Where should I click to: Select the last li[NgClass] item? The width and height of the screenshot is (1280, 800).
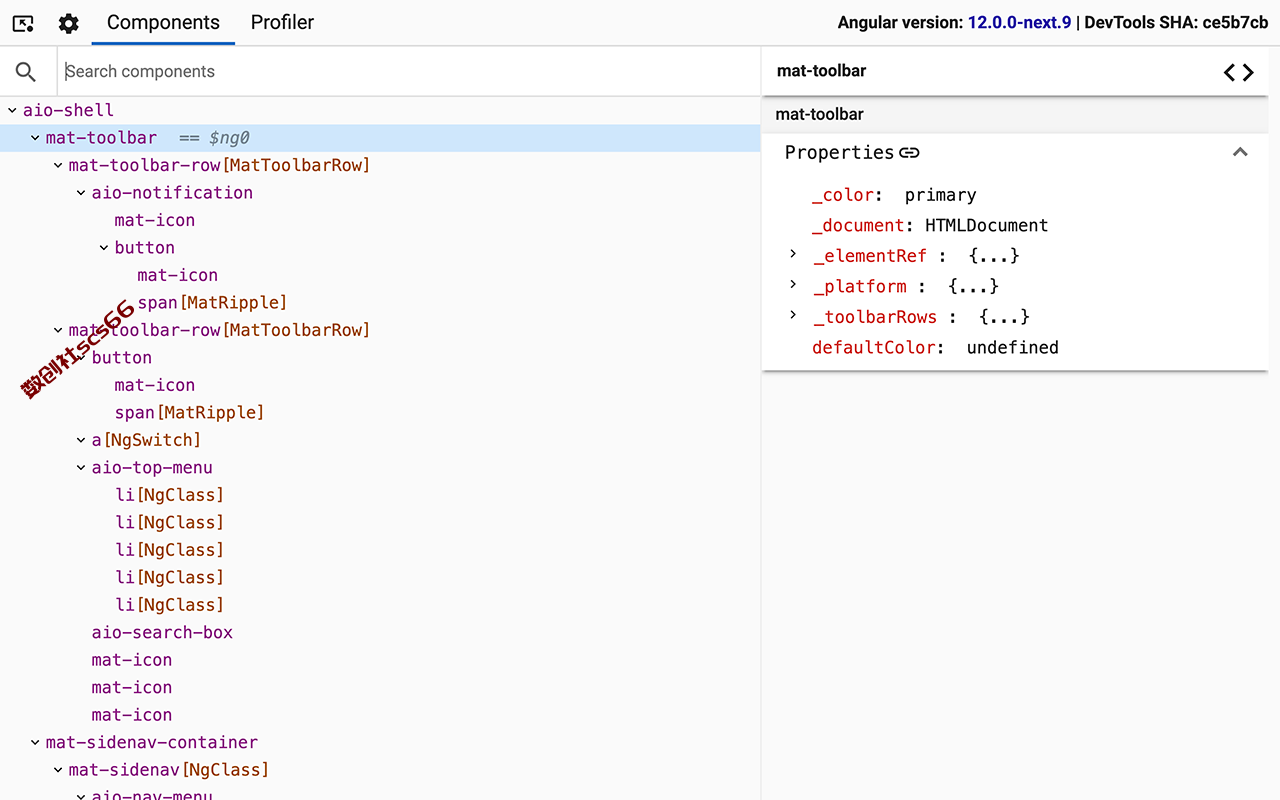pyautogui.click(x=169, y=605)
